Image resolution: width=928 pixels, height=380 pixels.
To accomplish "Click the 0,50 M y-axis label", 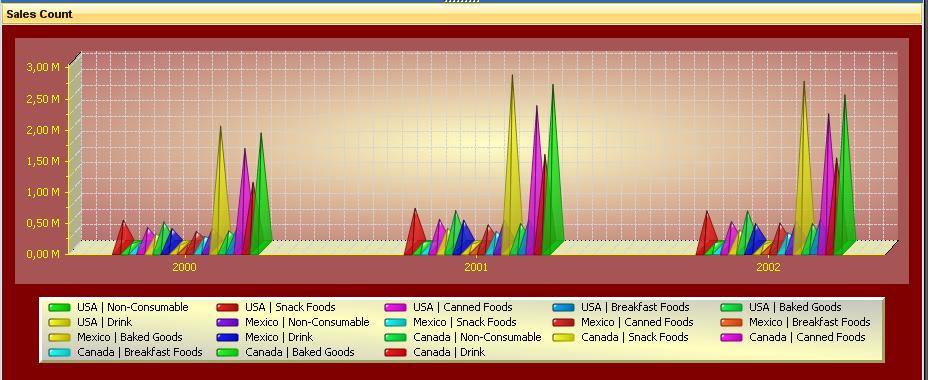I will click(x=43, y=223).
